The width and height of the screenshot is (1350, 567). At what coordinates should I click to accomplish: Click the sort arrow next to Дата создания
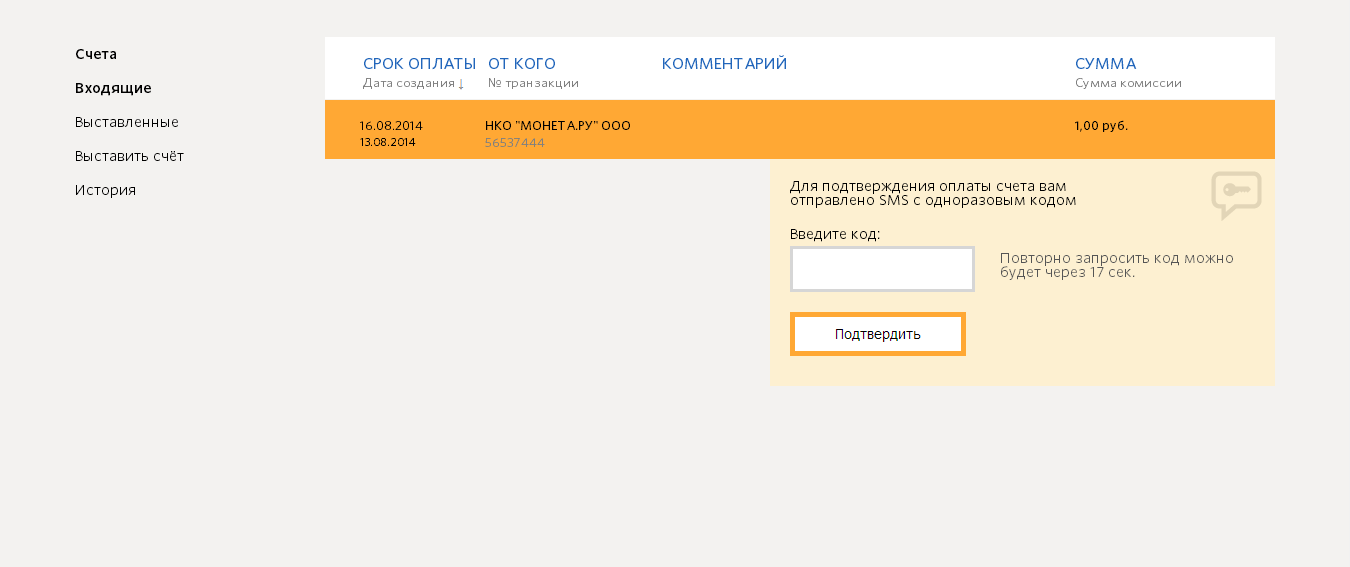click(461, 84)
